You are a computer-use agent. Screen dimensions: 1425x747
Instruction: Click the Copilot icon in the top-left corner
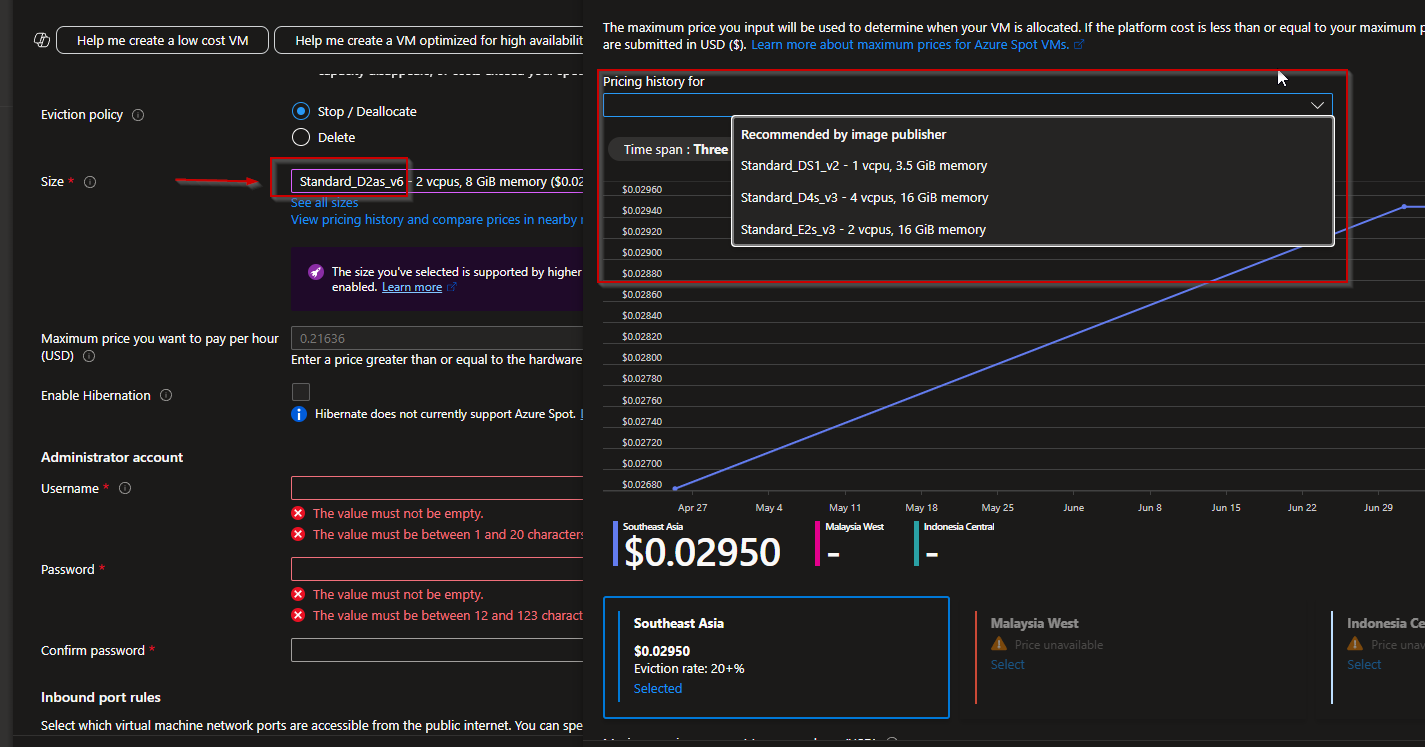[x=41, y=38]
